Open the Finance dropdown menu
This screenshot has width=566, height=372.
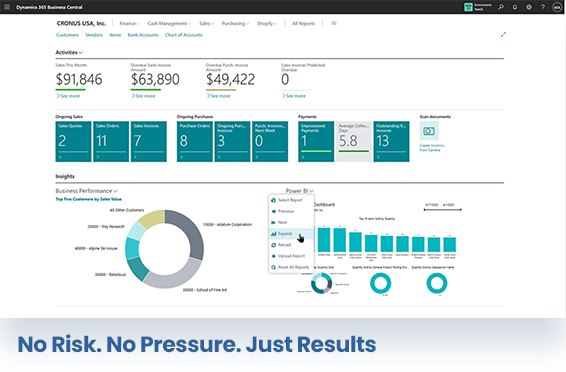coord(130,23)
